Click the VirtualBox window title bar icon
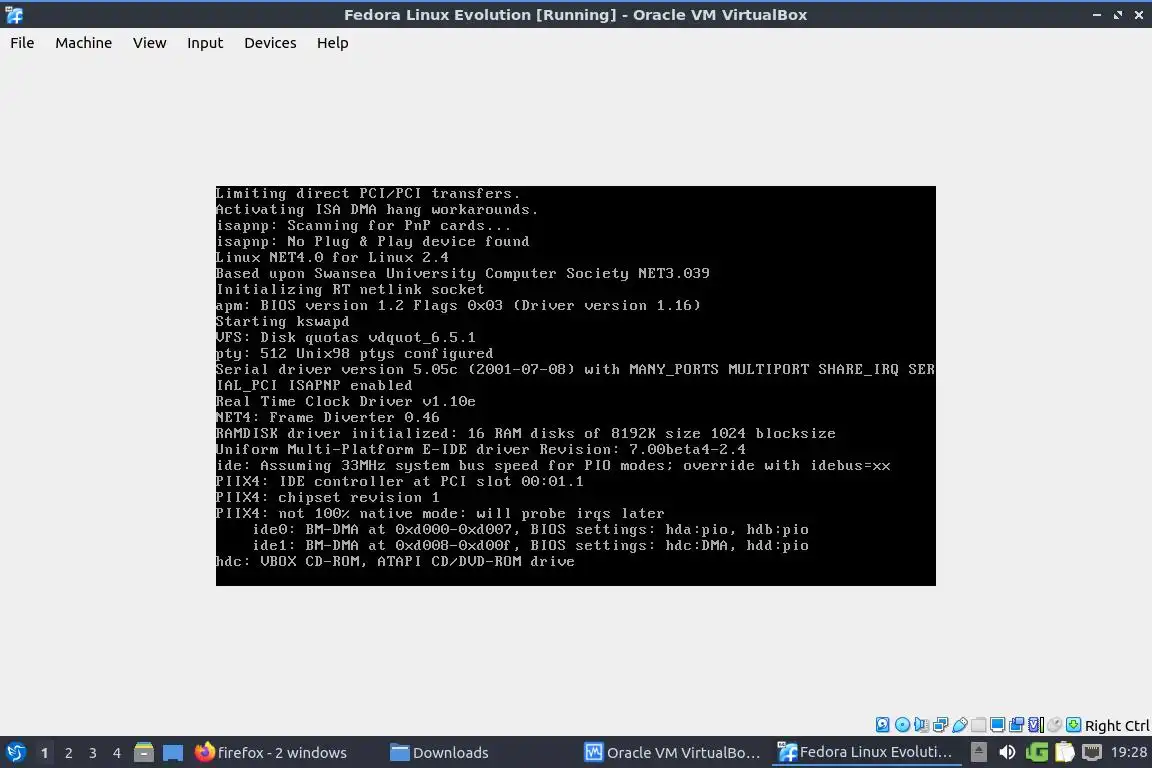 (x=14, y=15)
